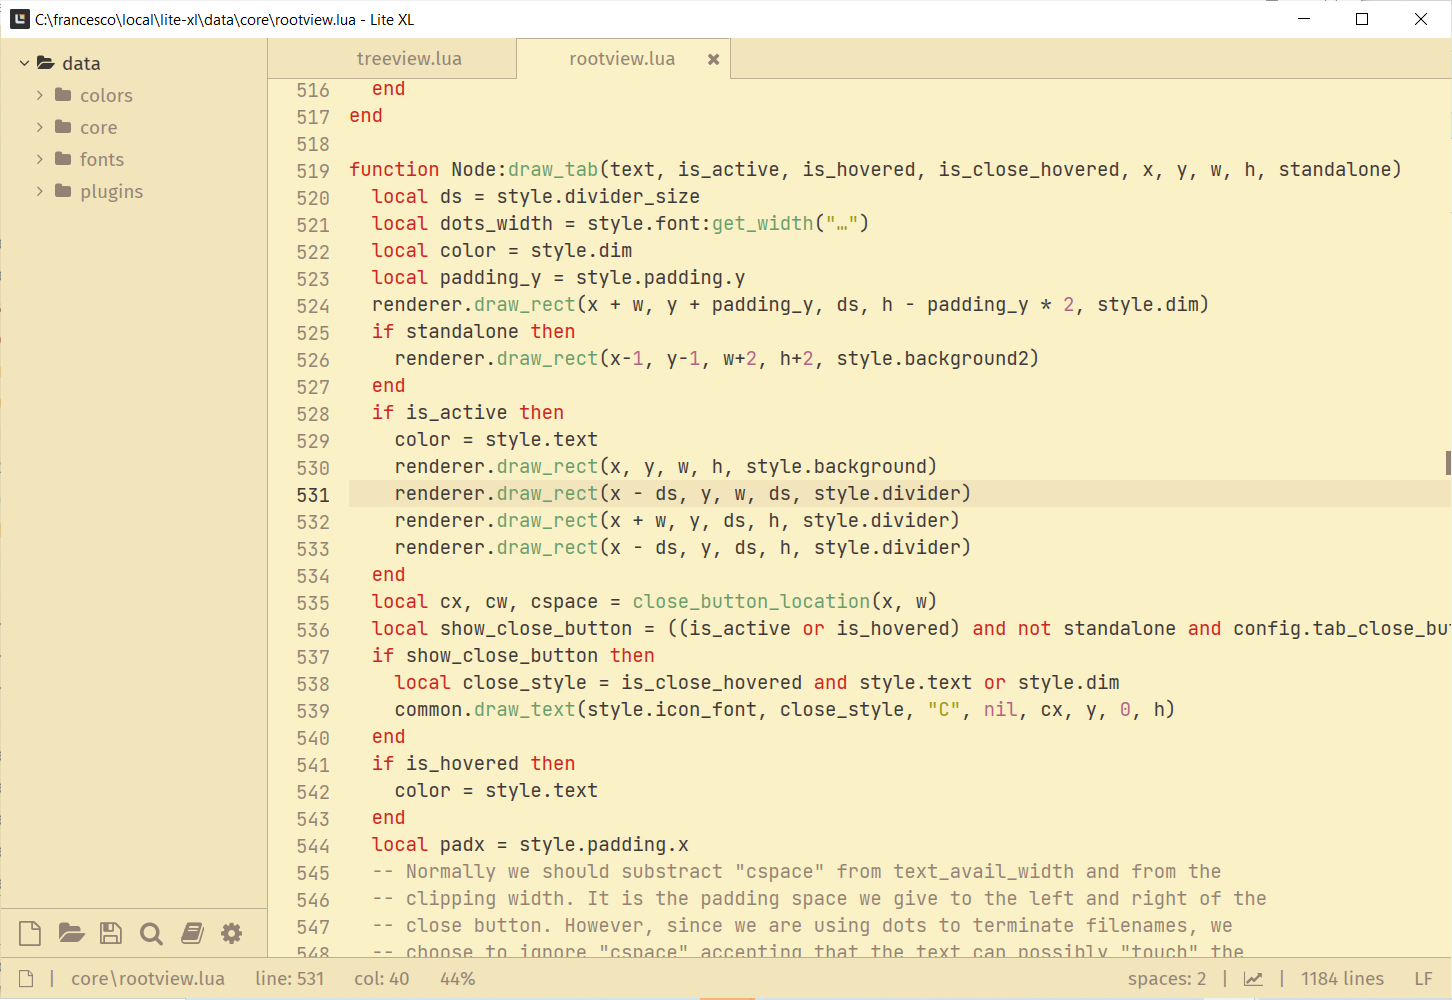Viewport: 1452px width, 1000px height.
Task: Click 'get_width' on line 521
Action: 763,224
